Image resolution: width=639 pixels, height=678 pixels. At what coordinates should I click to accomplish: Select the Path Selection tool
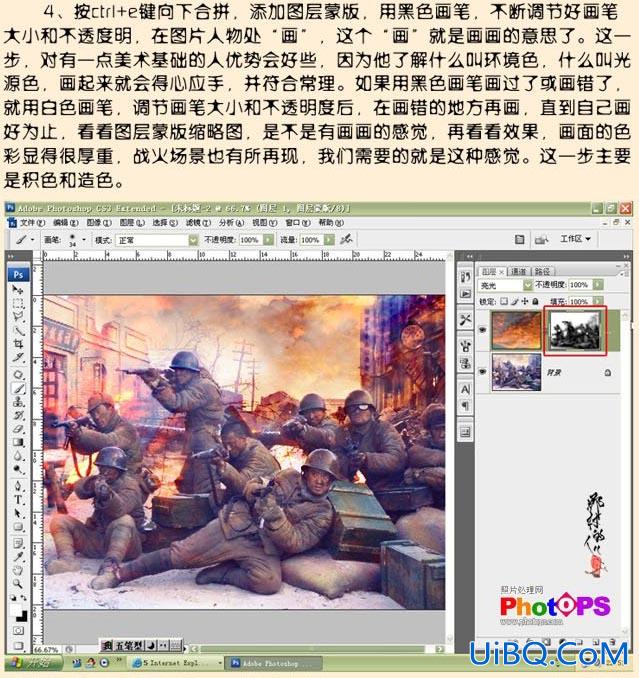click(x=18, y=513)
